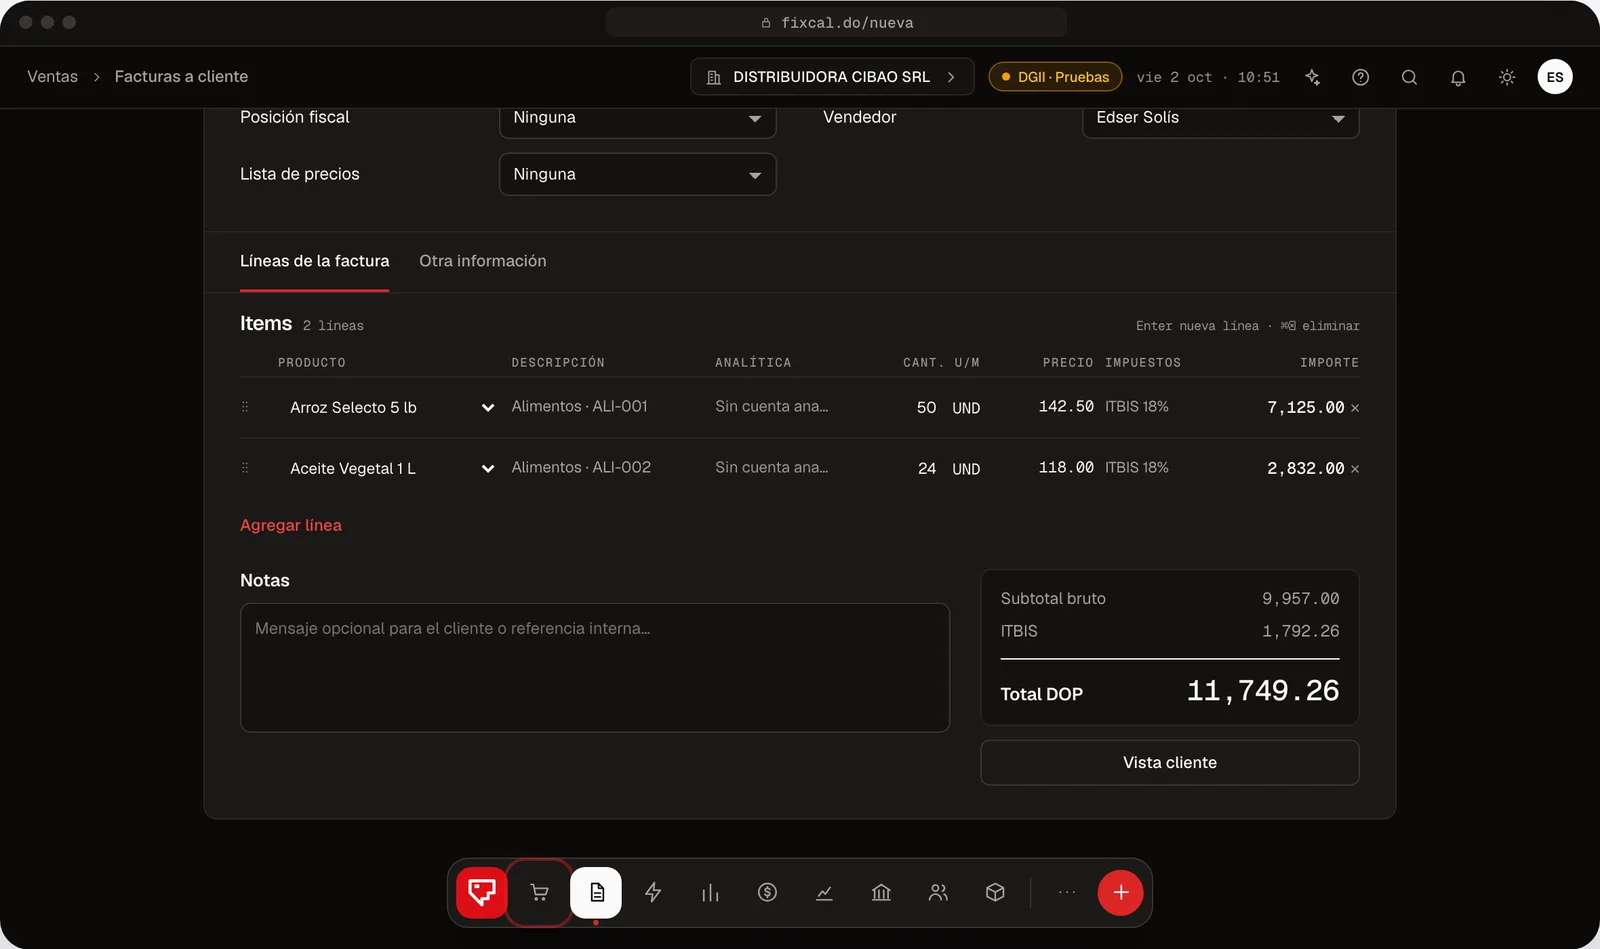Go to Ventas in the breadcrumb
Screen dimensions: 1600x949
52,77
